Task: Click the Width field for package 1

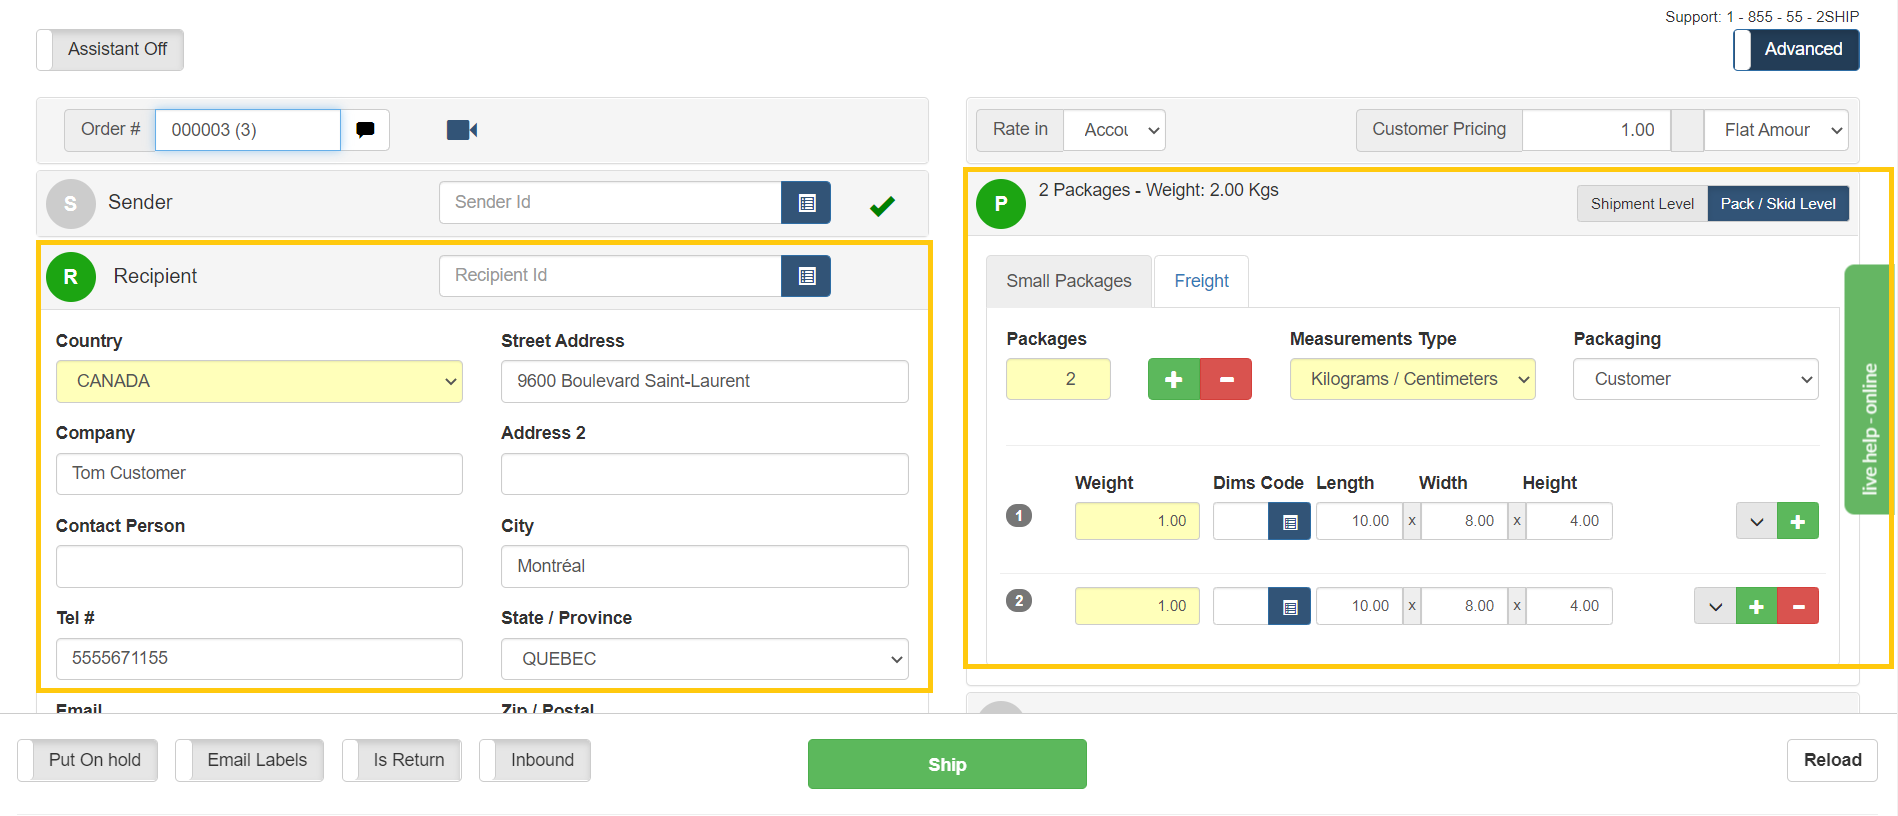Action: [1464, 521]
